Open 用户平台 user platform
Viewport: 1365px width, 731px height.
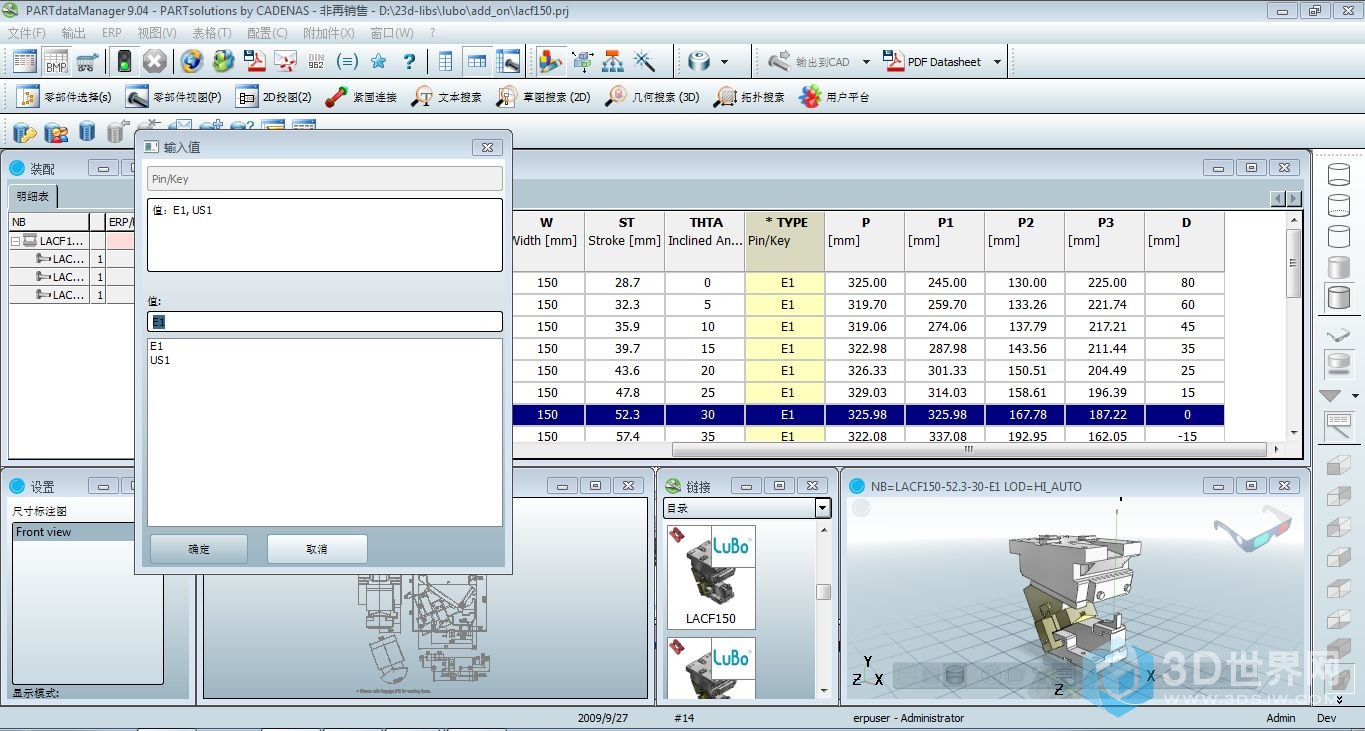[834, 97]
